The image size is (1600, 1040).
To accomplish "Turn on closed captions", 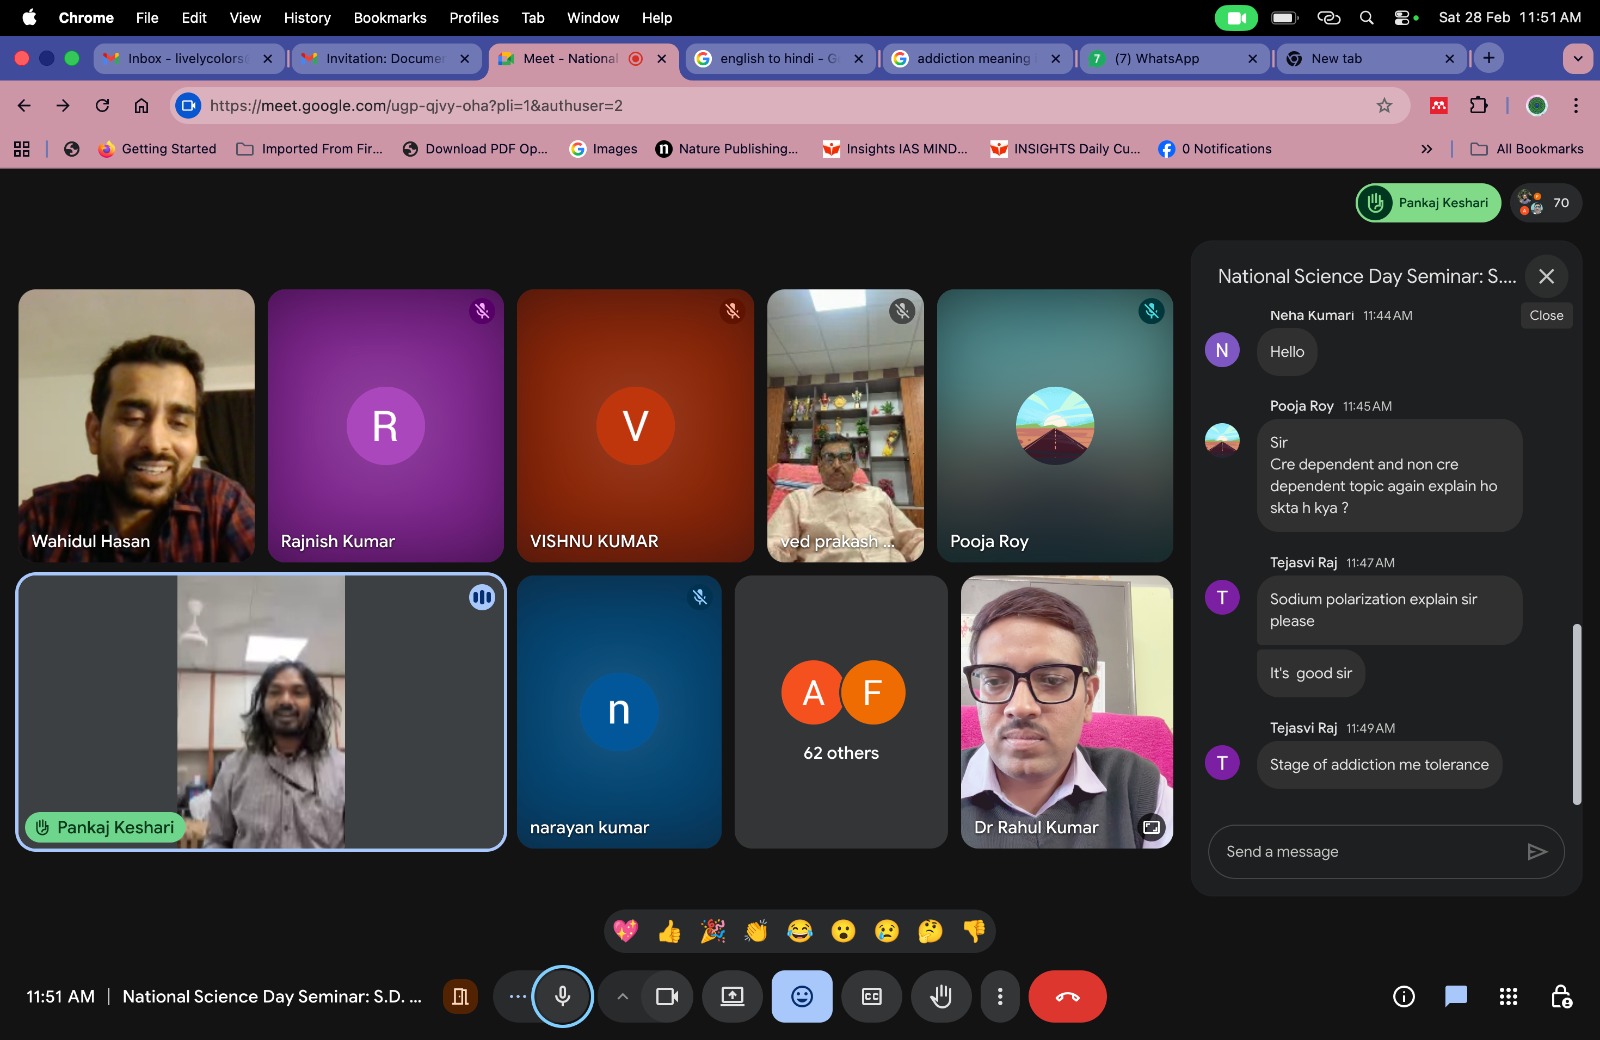I will coord(872,997).
